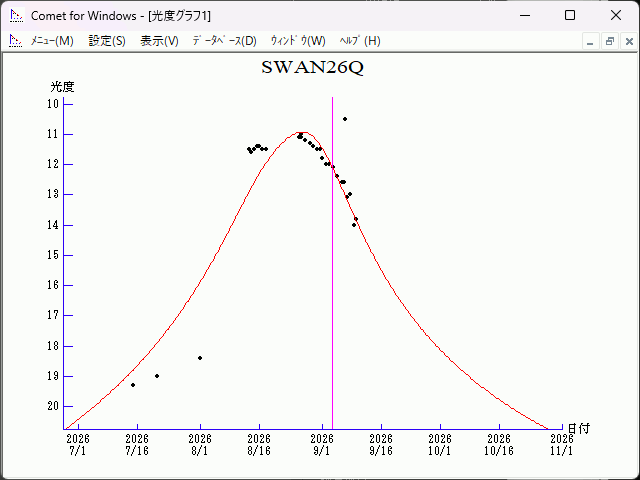Click the outlier data point above magnitude 11
The height and width of the screenshot is (480, 640).
pyautogui.click(x=345, y=119)
